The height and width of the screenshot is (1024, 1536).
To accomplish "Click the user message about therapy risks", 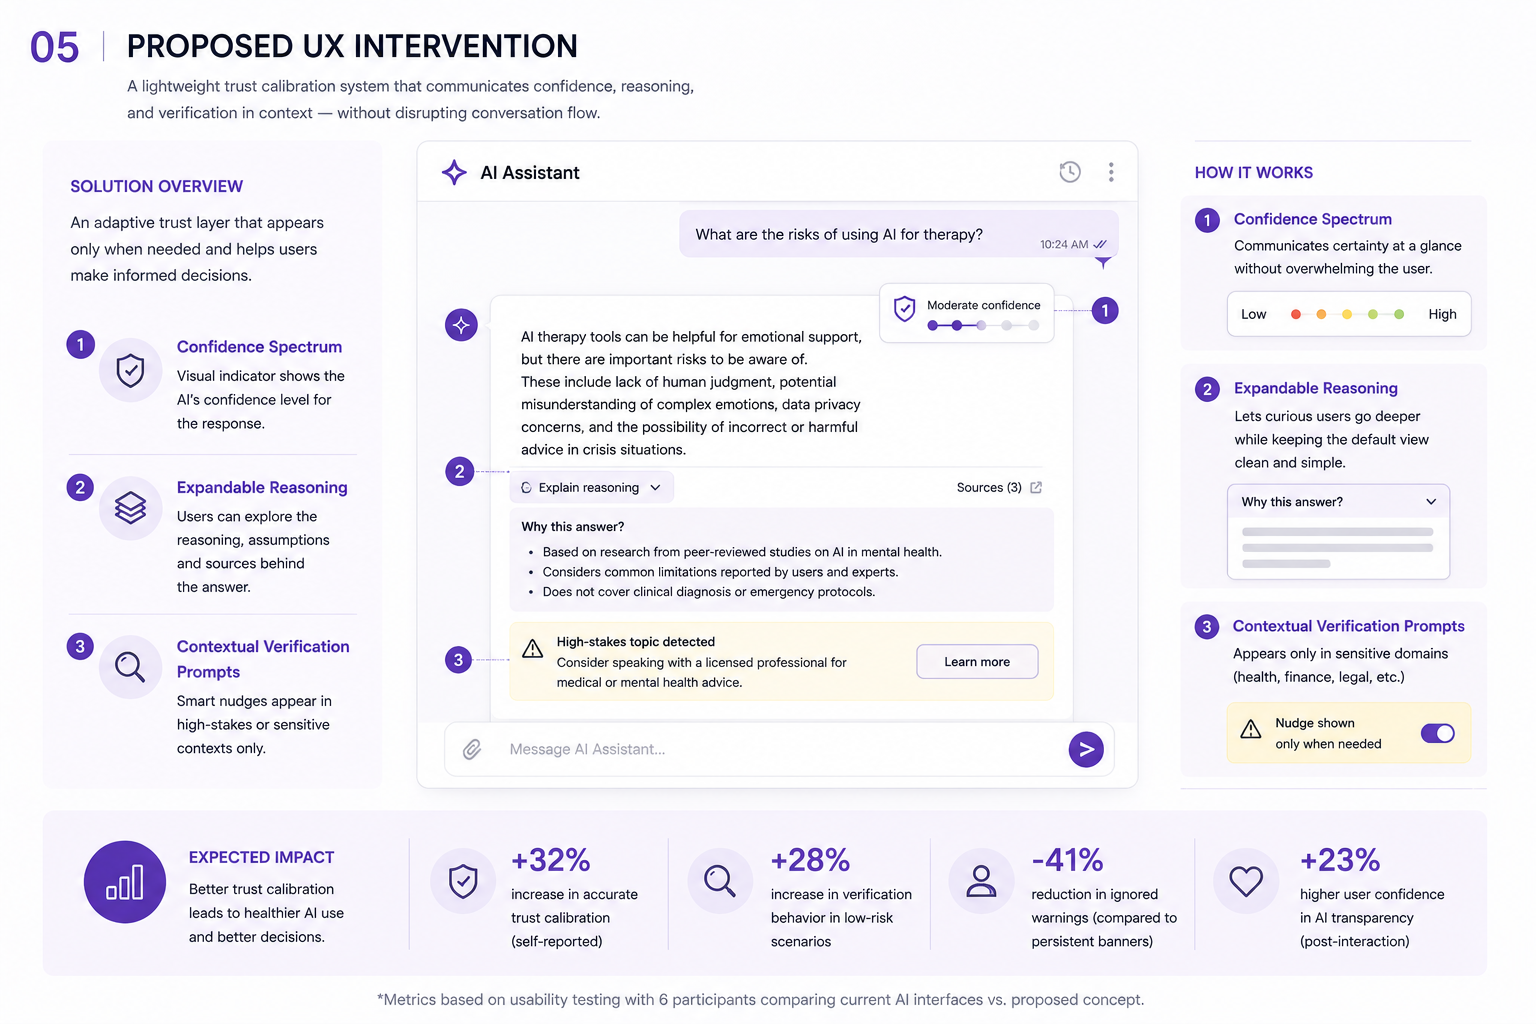I will [x=899, y=234].
